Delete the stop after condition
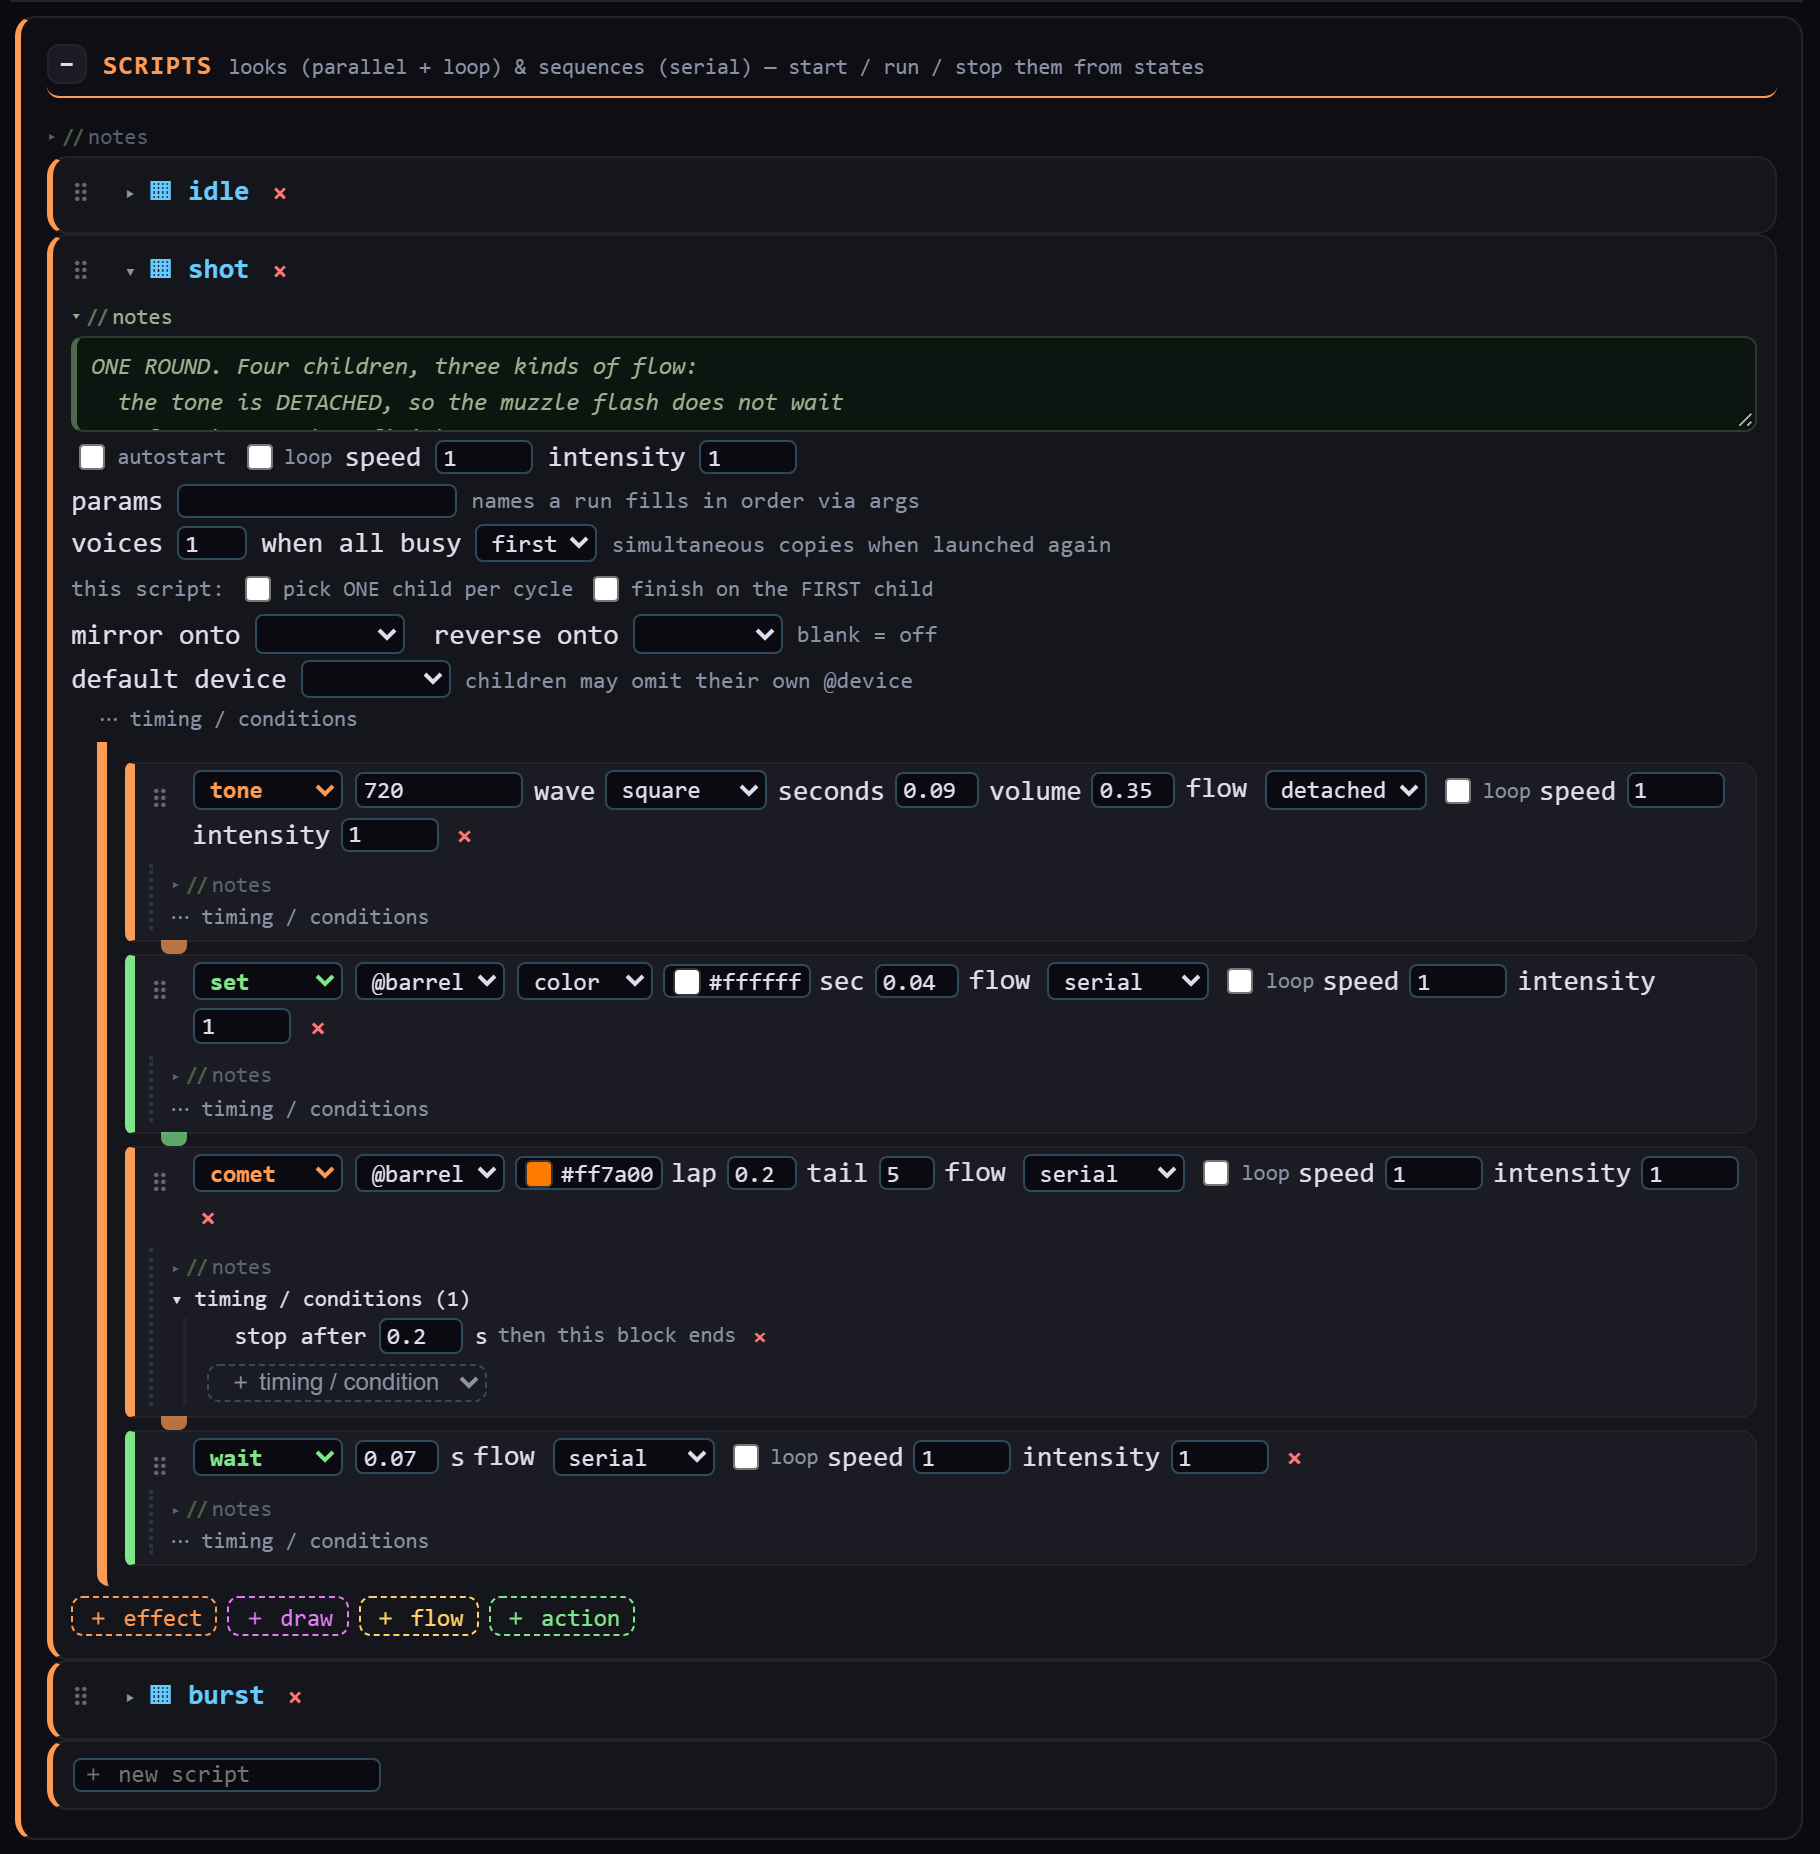This screenshot has width=1820, height=1854. [x=760, y=1337]
